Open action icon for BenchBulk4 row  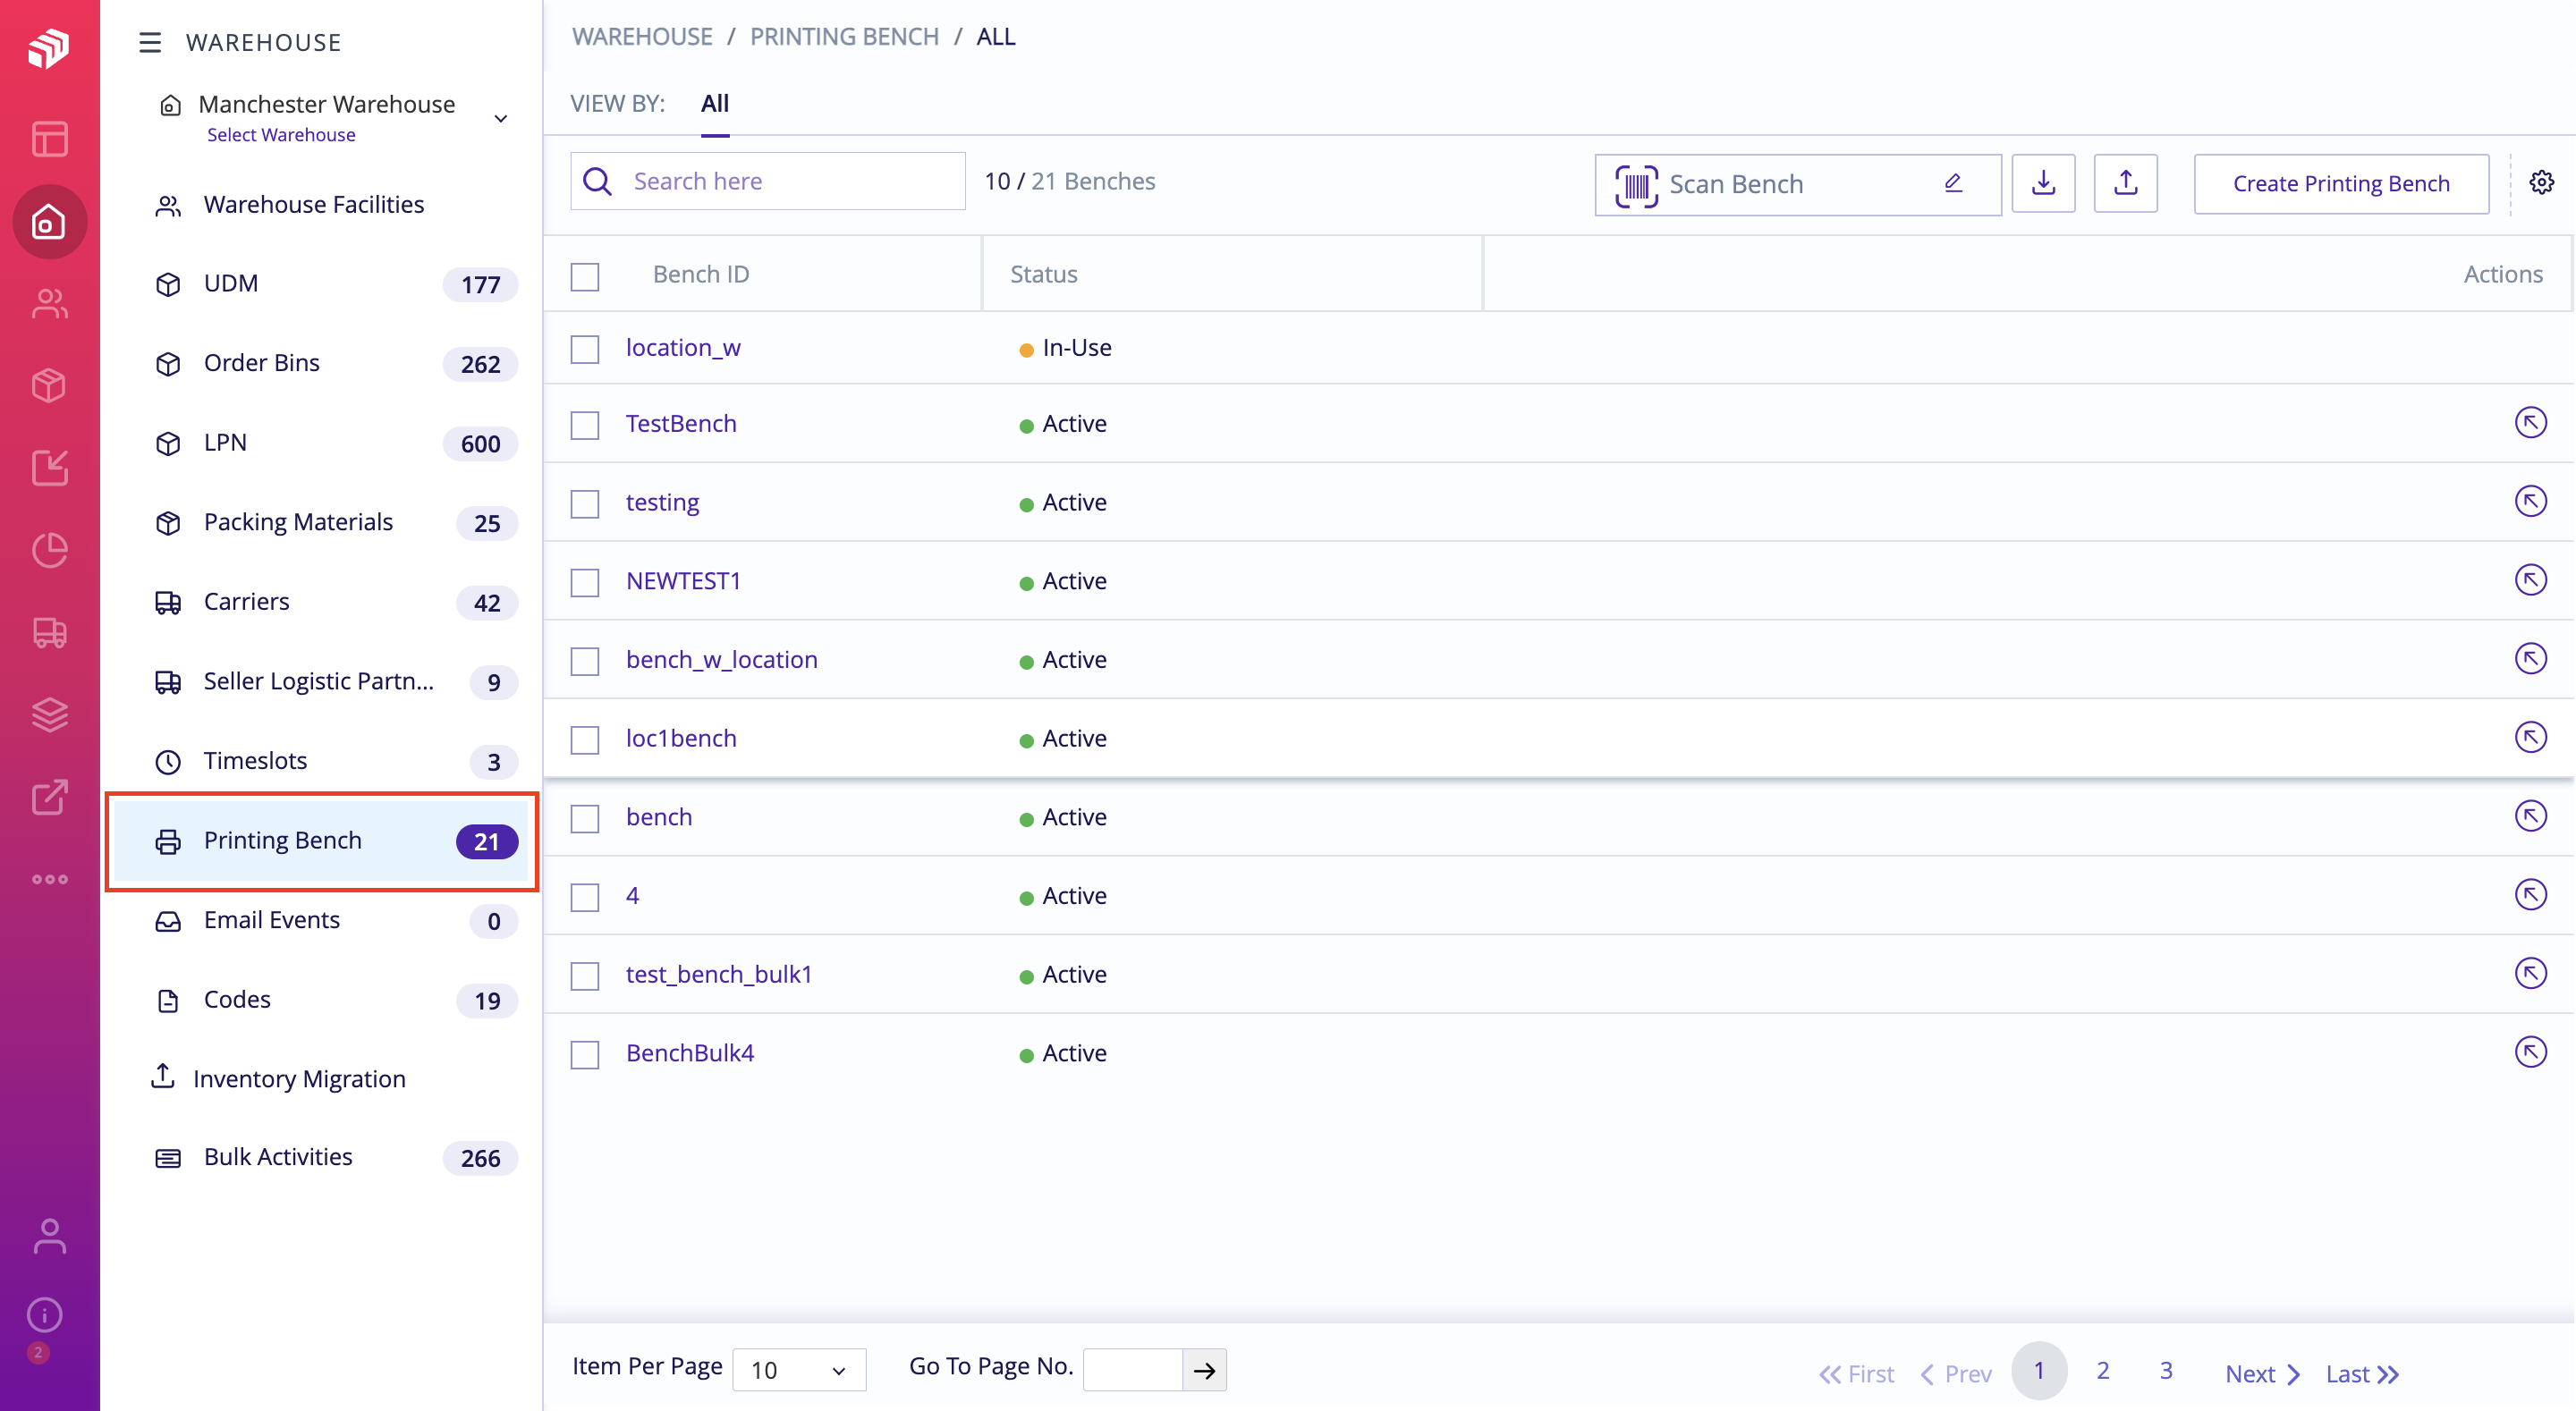pyautogui.click(x=2530, y=1052)
